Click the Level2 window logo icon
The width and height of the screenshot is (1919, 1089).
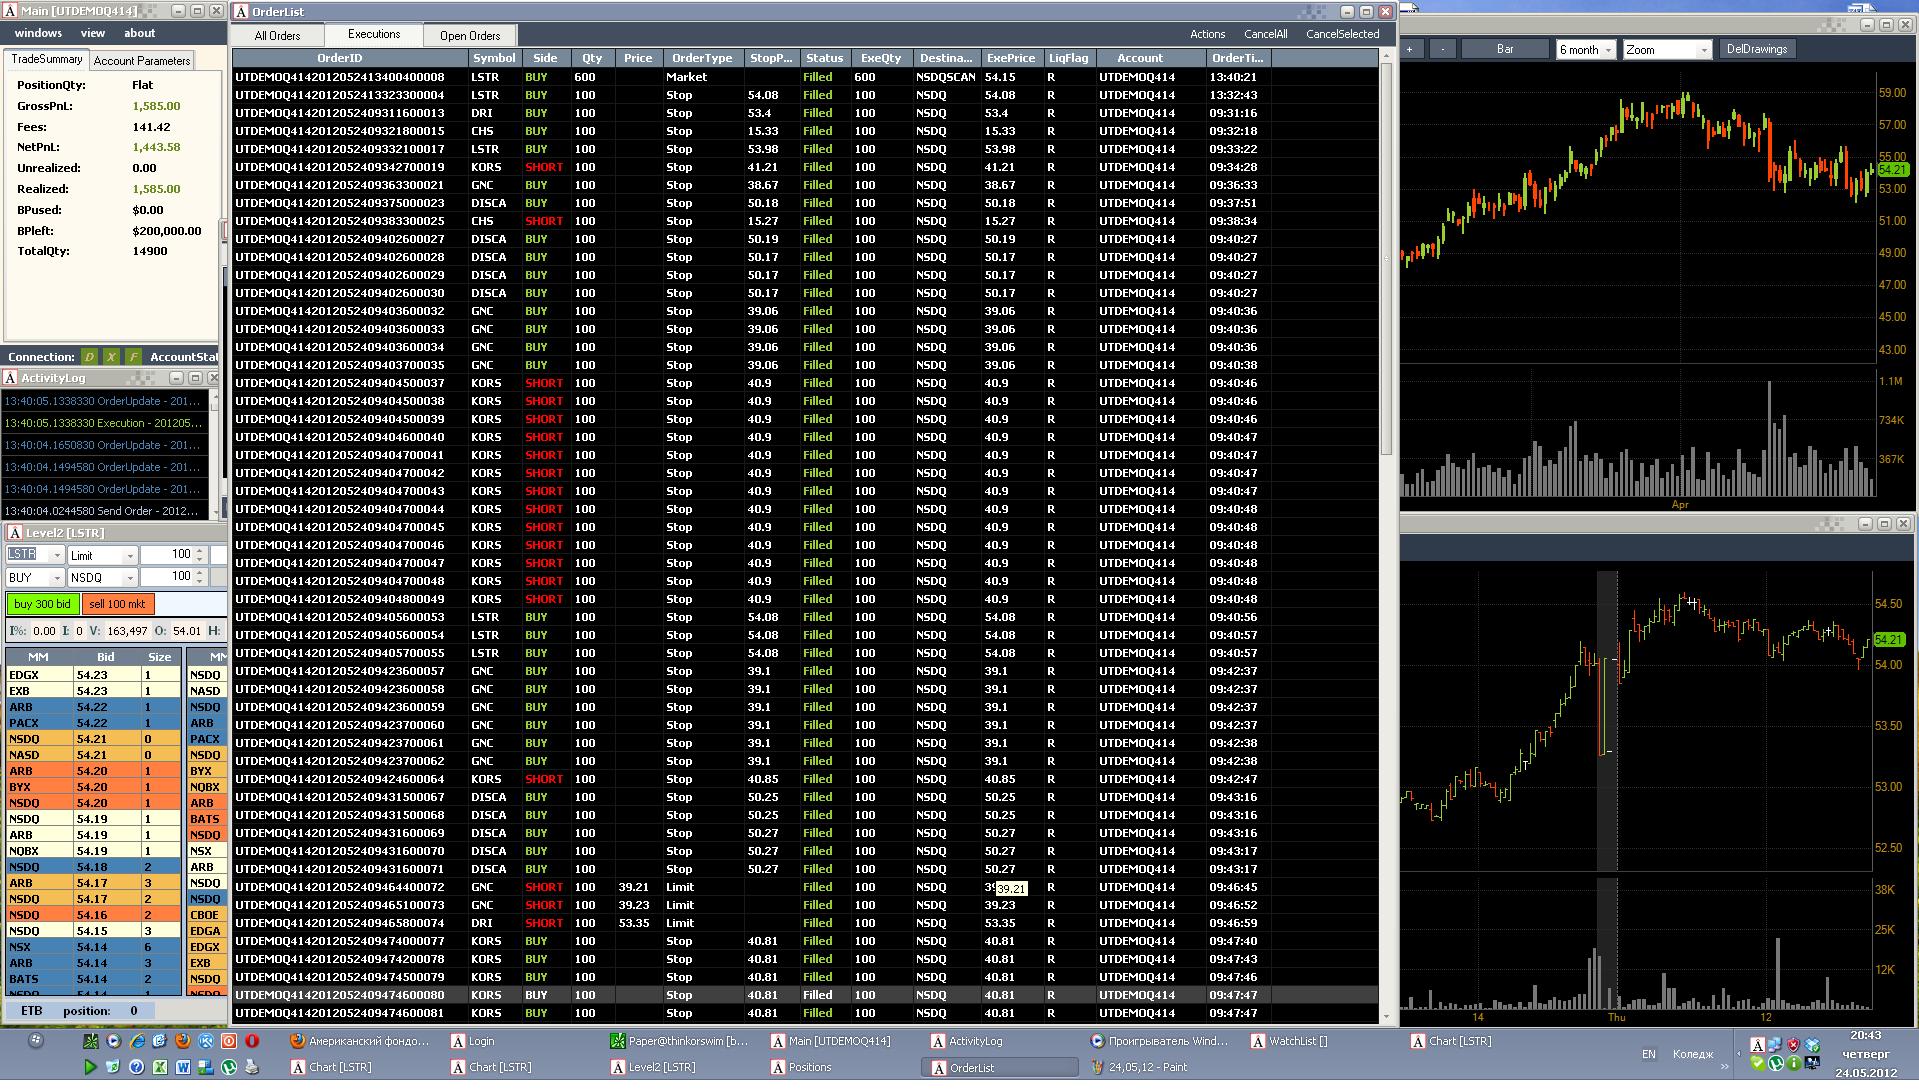(14, 533)
